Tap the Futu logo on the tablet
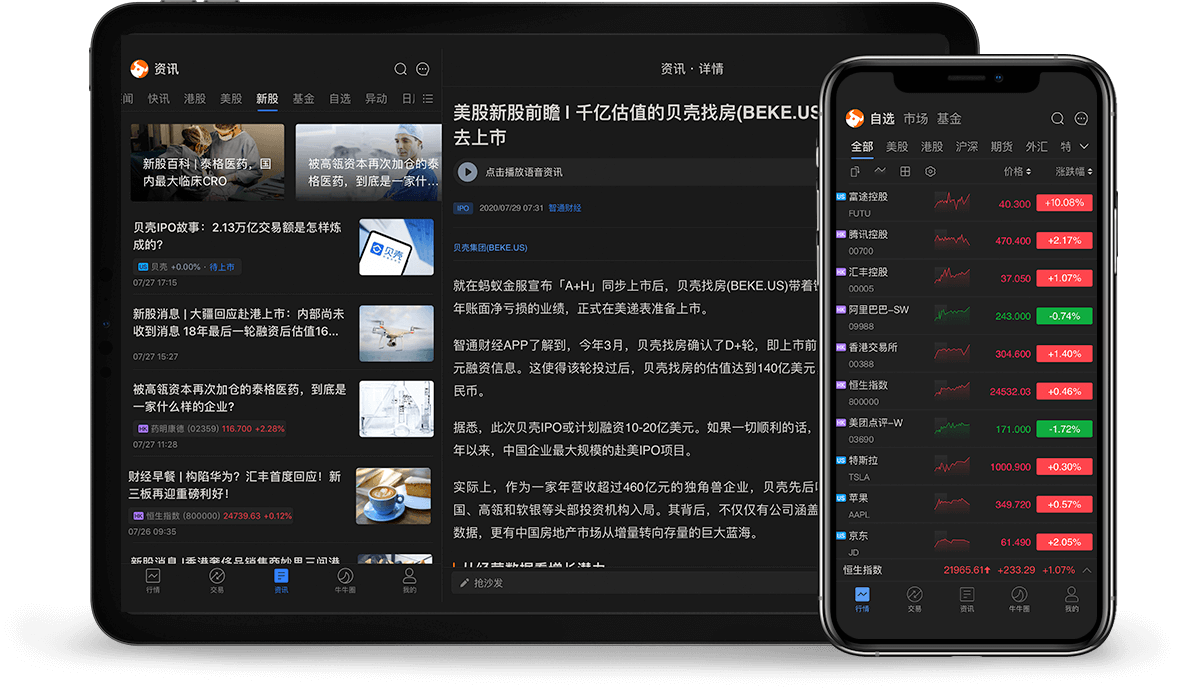This screenshot has height=689, width=1177. point(140,69)
